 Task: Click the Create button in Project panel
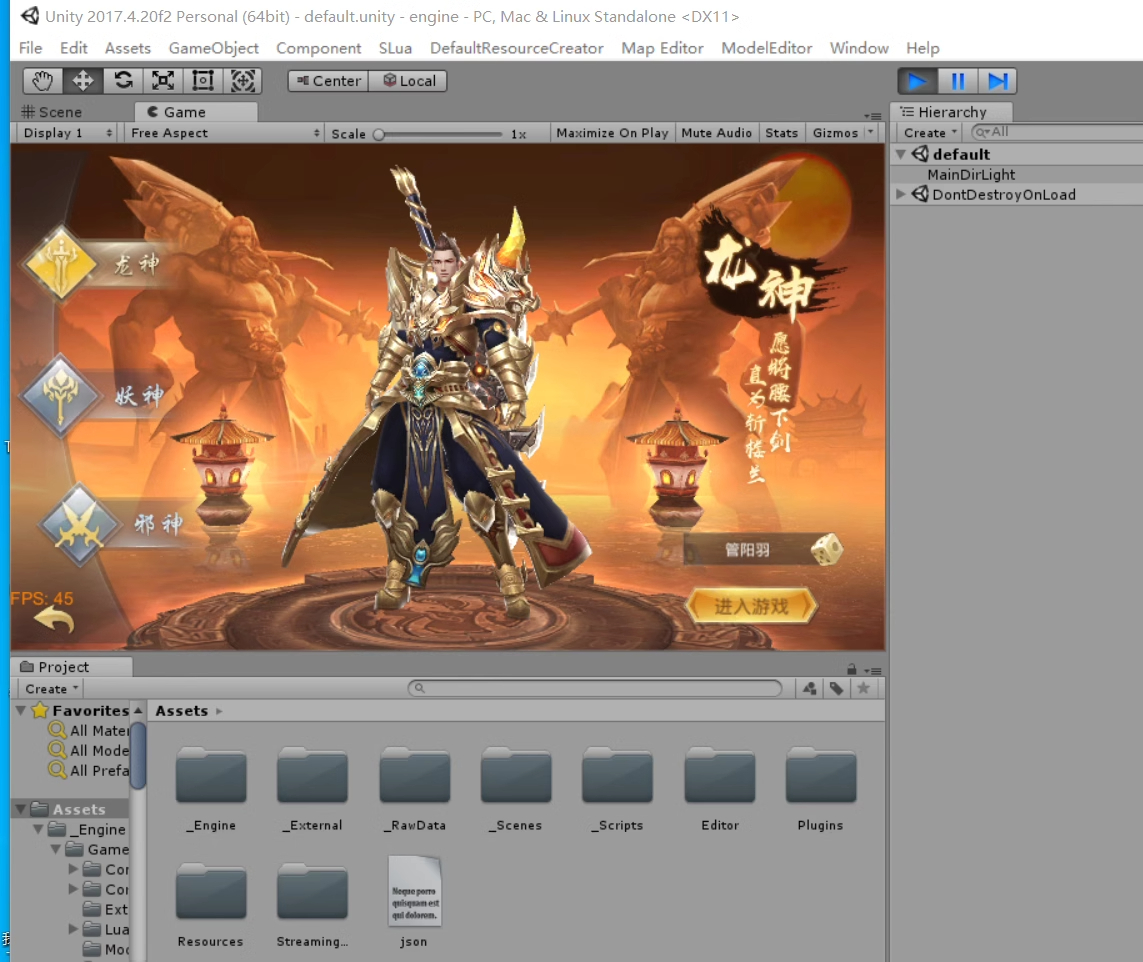tap(50, 688)
